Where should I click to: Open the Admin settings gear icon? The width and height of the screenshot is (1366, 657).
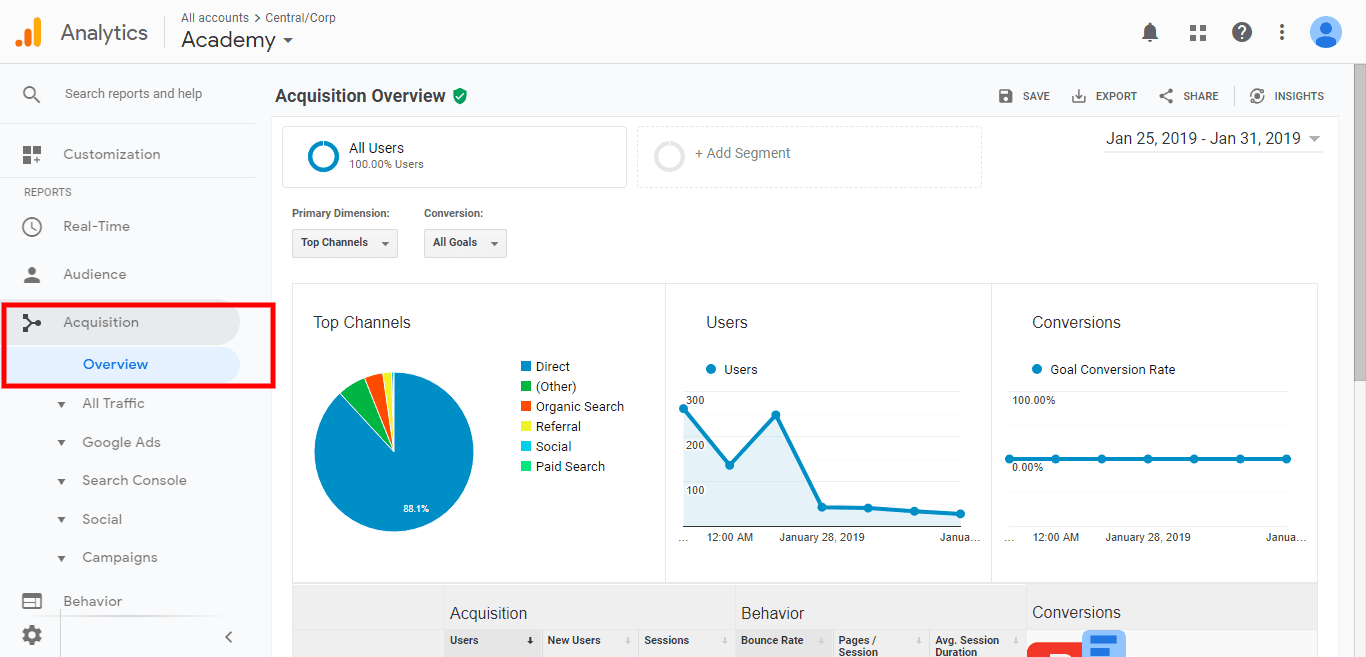pos(32,635)
